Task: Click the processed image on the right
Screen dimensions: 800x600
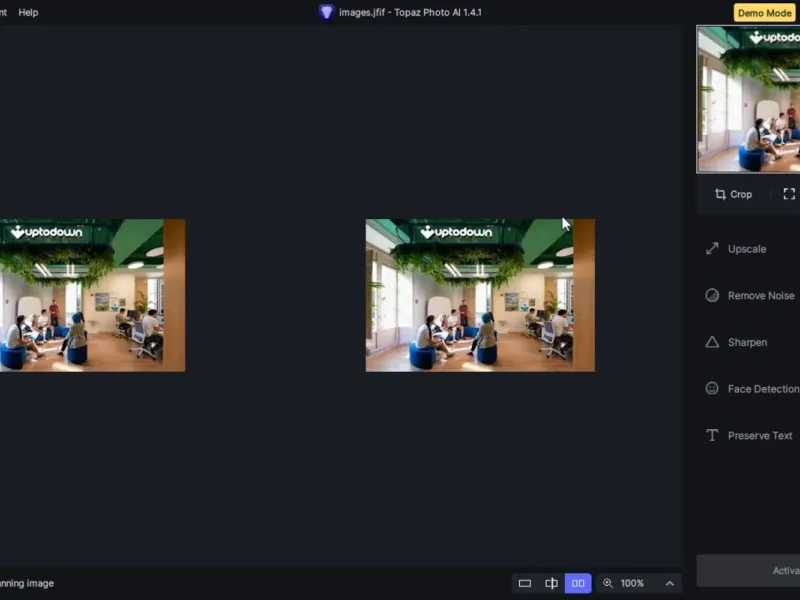Action: (x=480, y=295)
